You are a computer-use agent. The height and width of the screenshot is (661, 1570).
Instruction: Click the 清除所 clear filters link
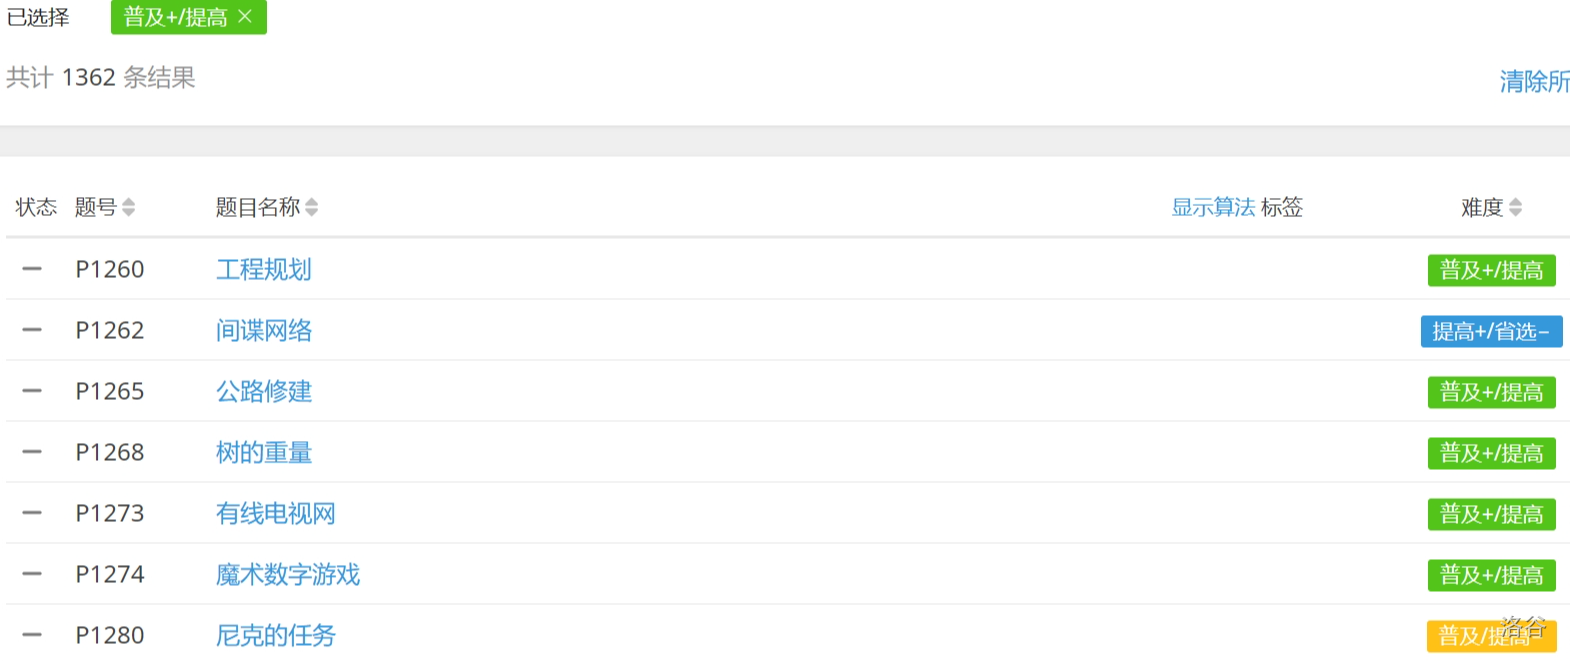[1534, 81]
